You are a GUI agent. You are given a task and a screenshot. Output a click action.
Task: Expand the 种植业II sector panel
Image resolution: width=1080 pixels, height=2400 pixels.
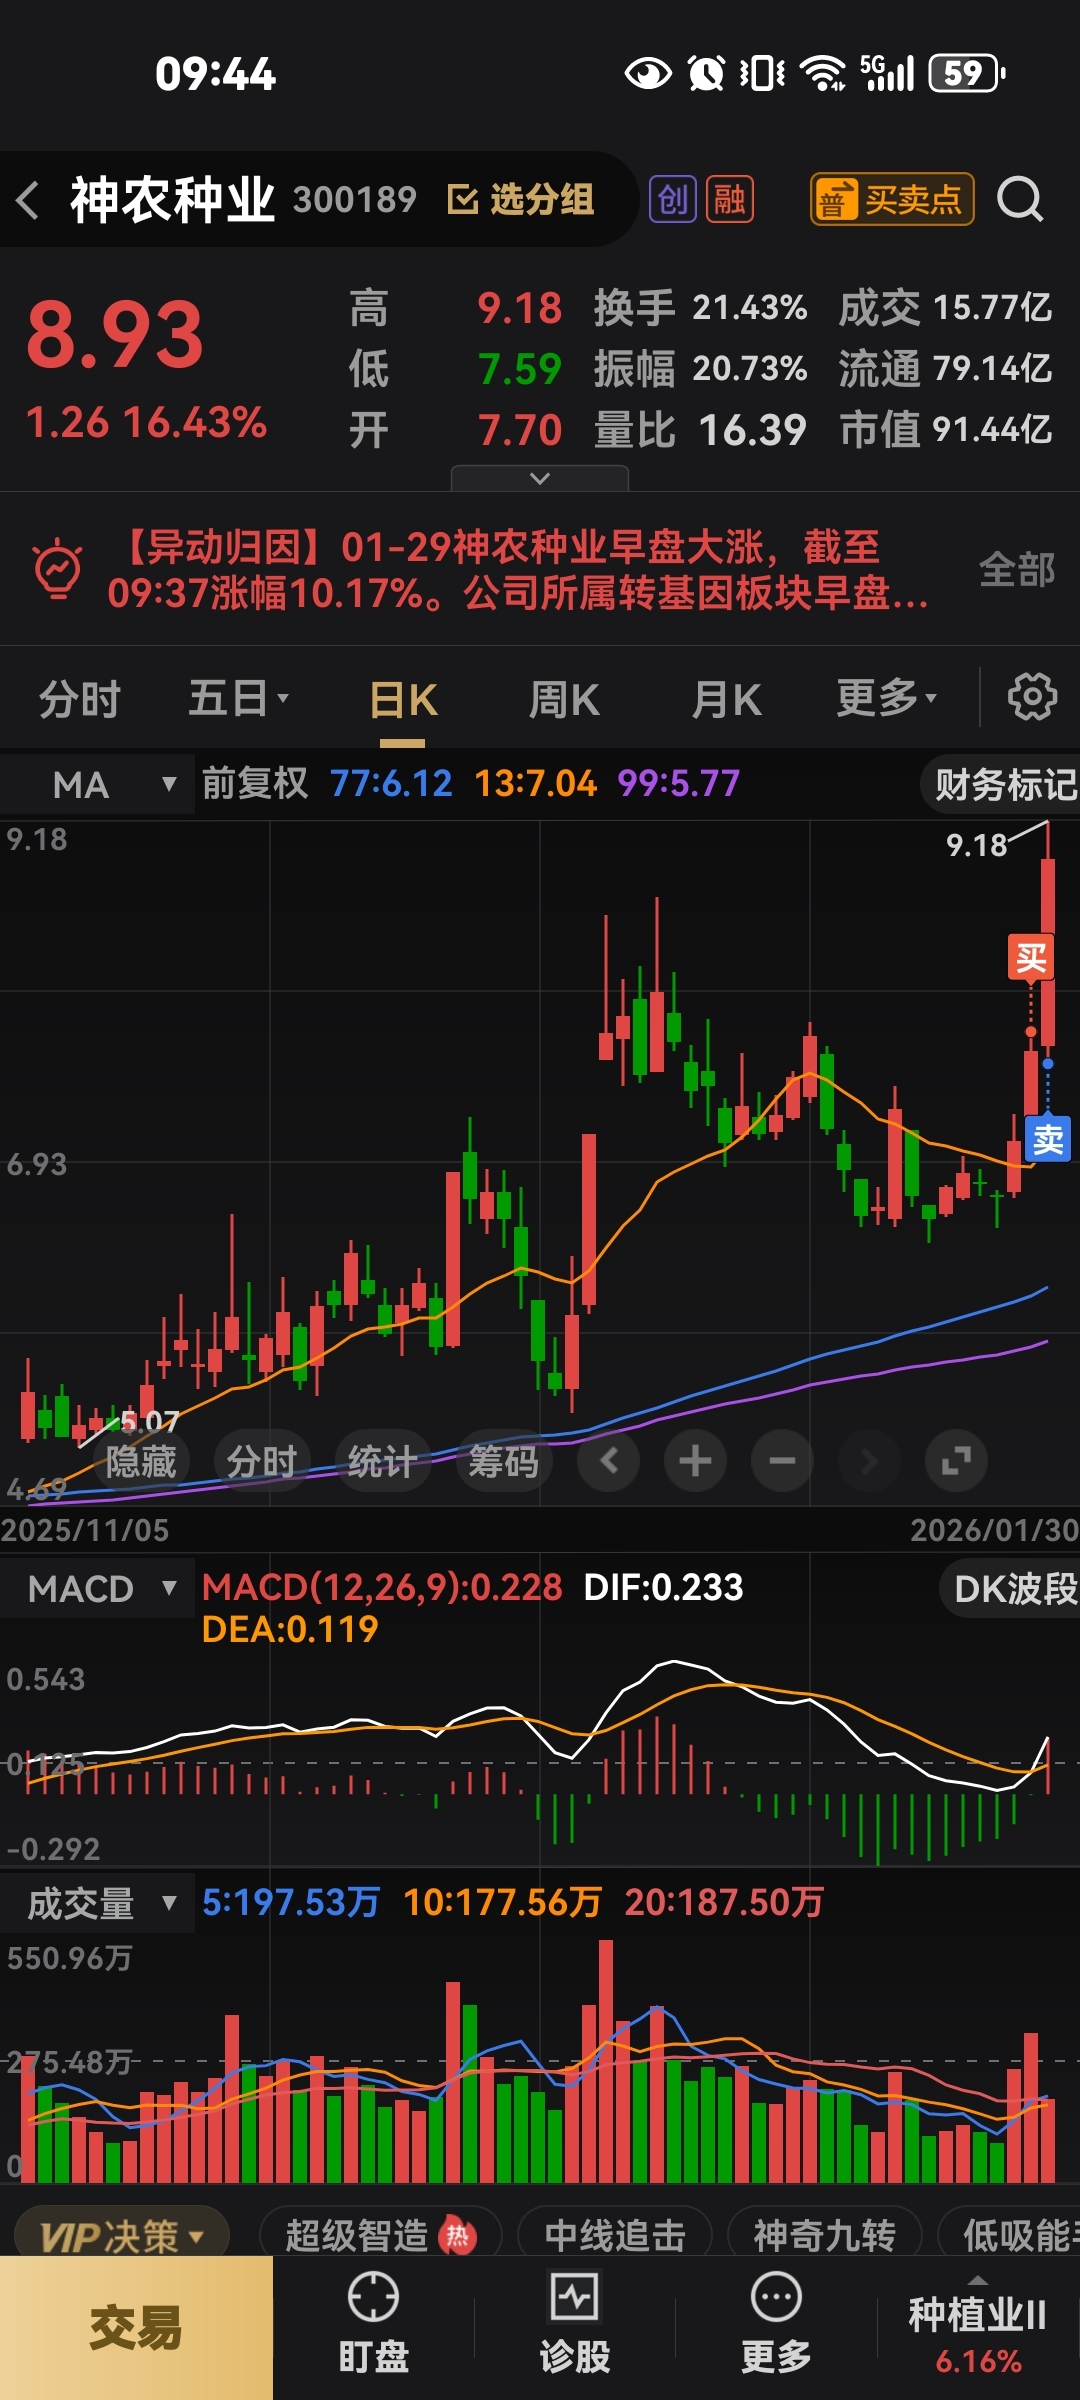[978, 2326]
